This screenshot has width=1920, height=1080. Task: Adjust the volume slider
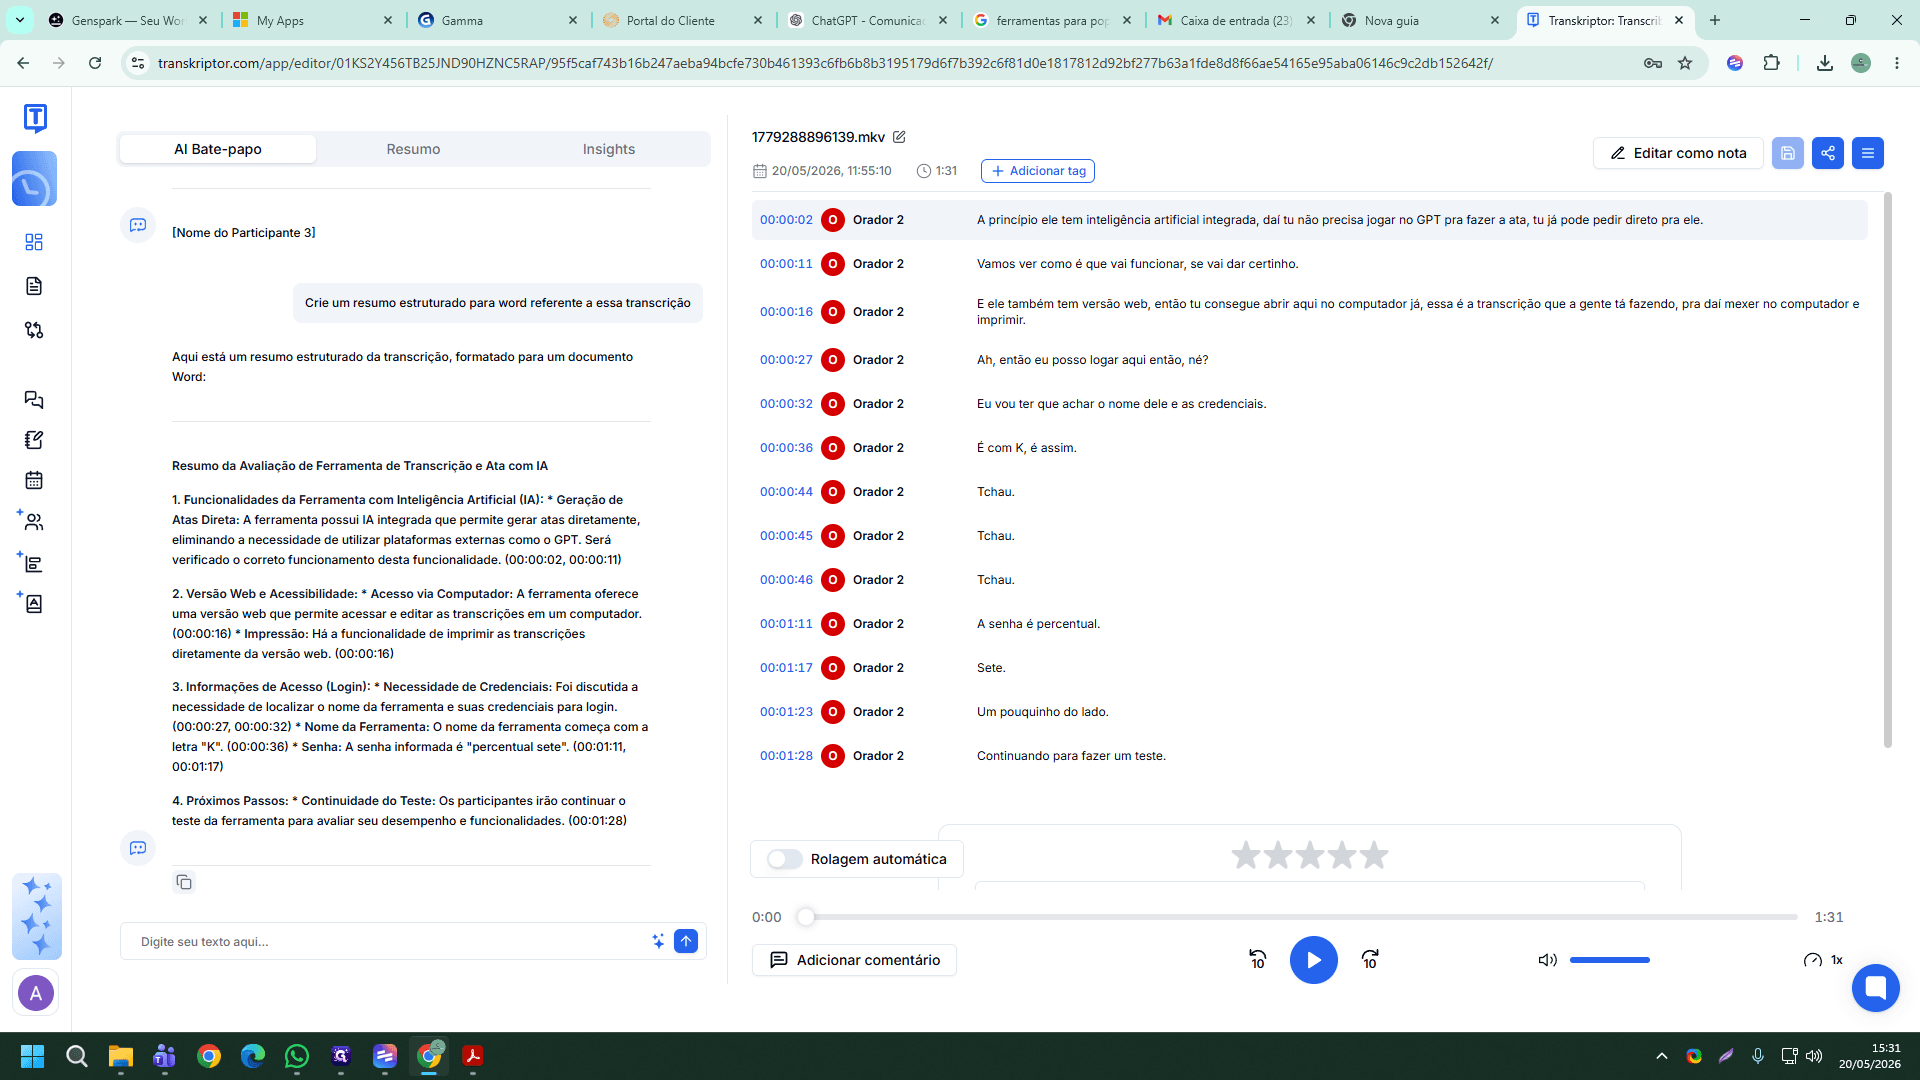[1610, 960]
